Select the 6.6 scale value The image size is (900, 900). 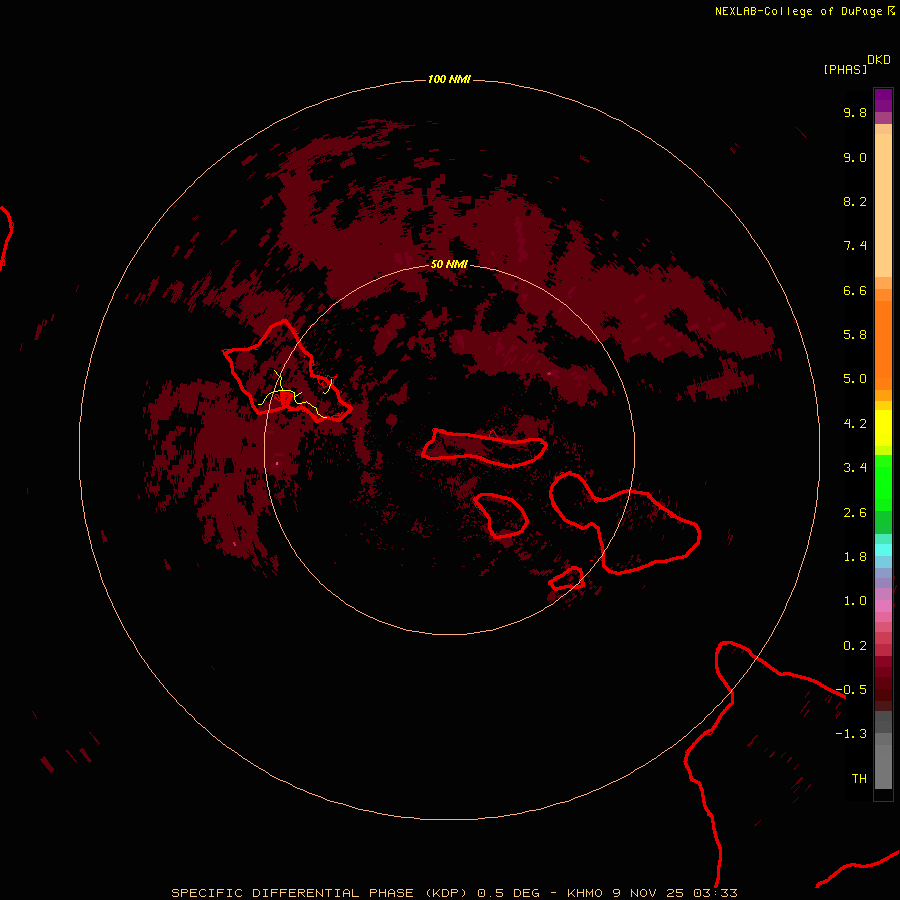click(855, 290)
